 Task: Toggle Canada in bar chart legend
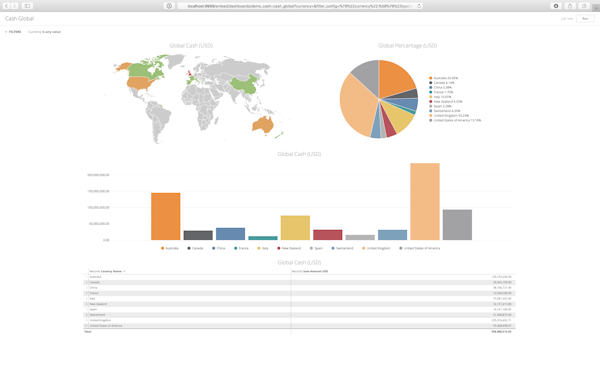195,248
